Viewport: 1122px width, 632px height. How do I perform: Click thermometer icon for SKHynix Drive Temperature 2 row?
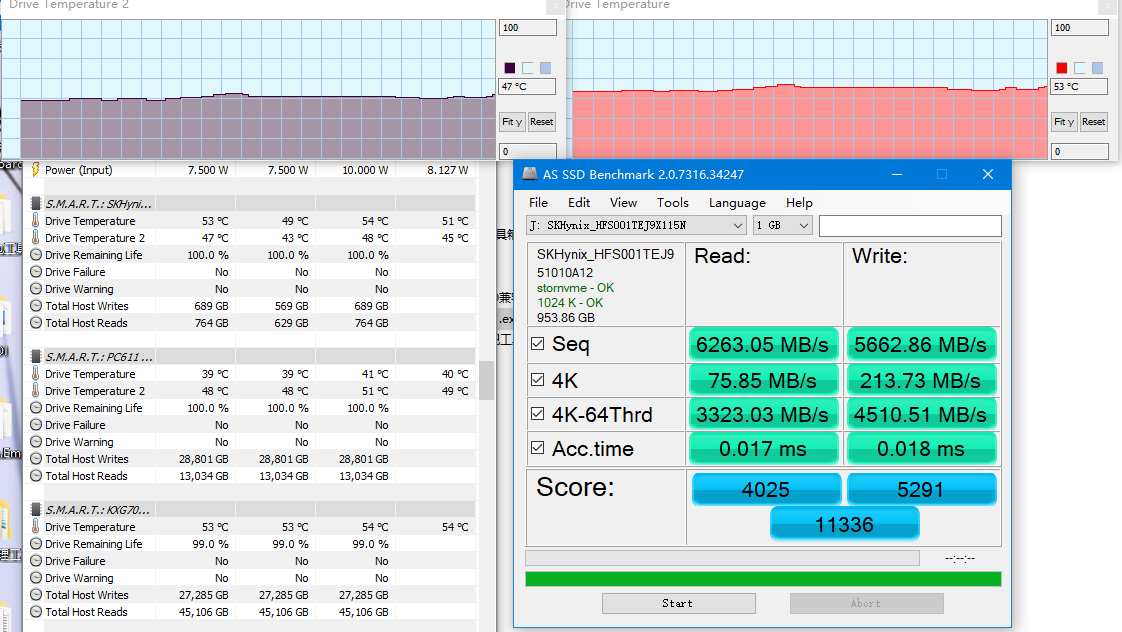click(36, 238)
